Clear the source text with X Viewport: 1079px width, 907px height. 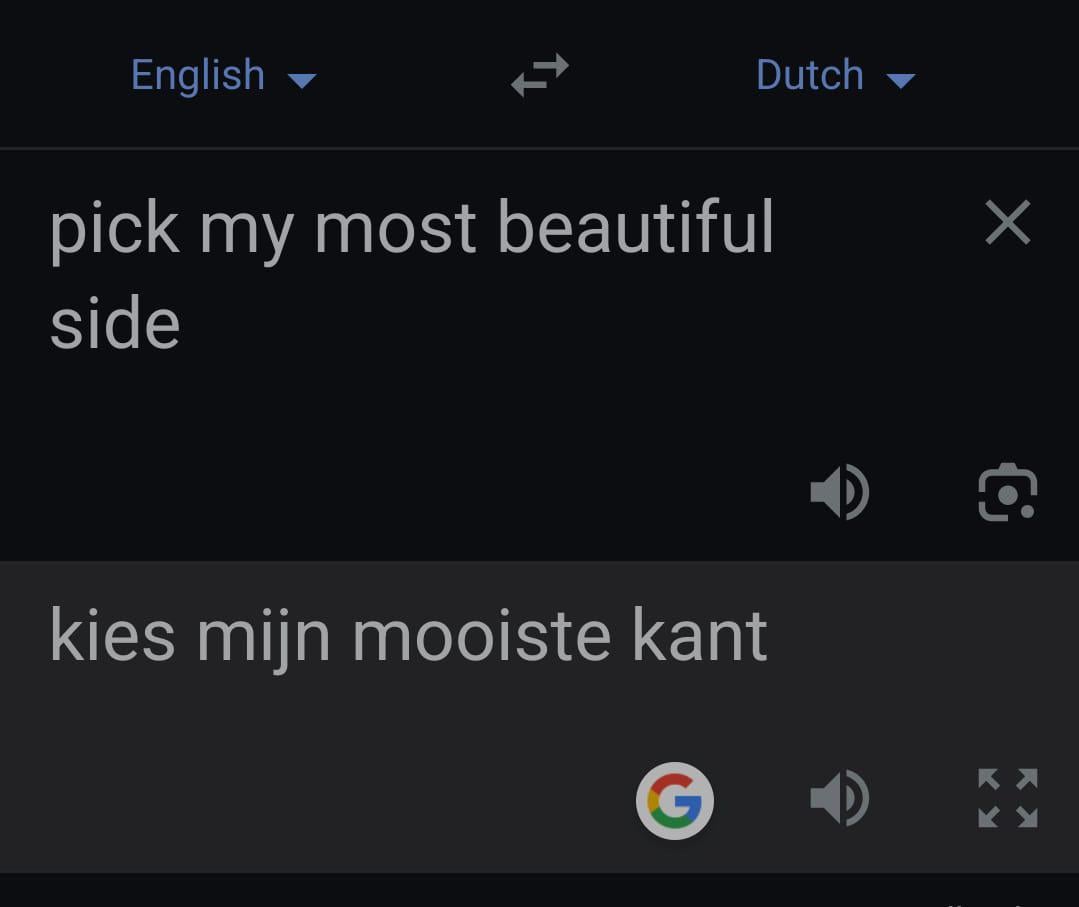1007,222
